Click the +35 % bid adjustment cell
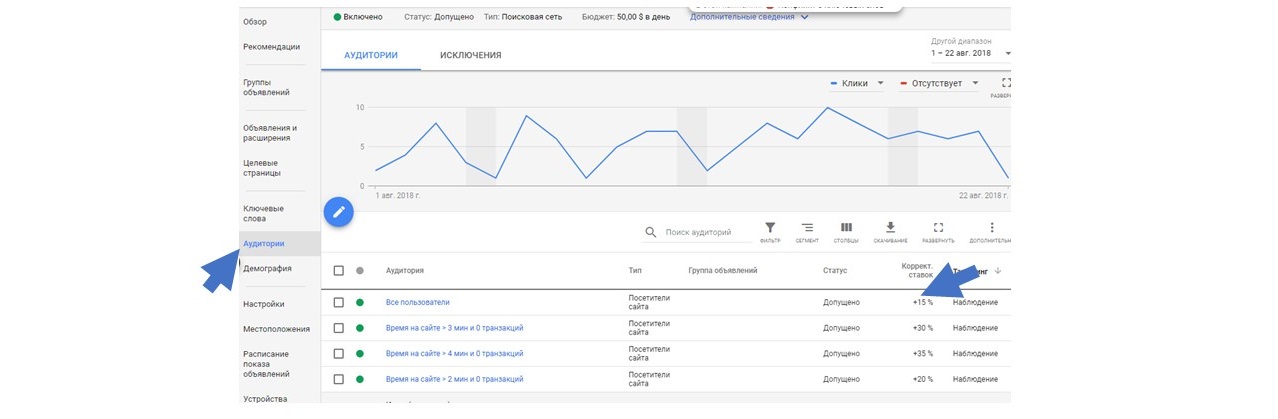 pyautogui.click(x=922, y=354)
